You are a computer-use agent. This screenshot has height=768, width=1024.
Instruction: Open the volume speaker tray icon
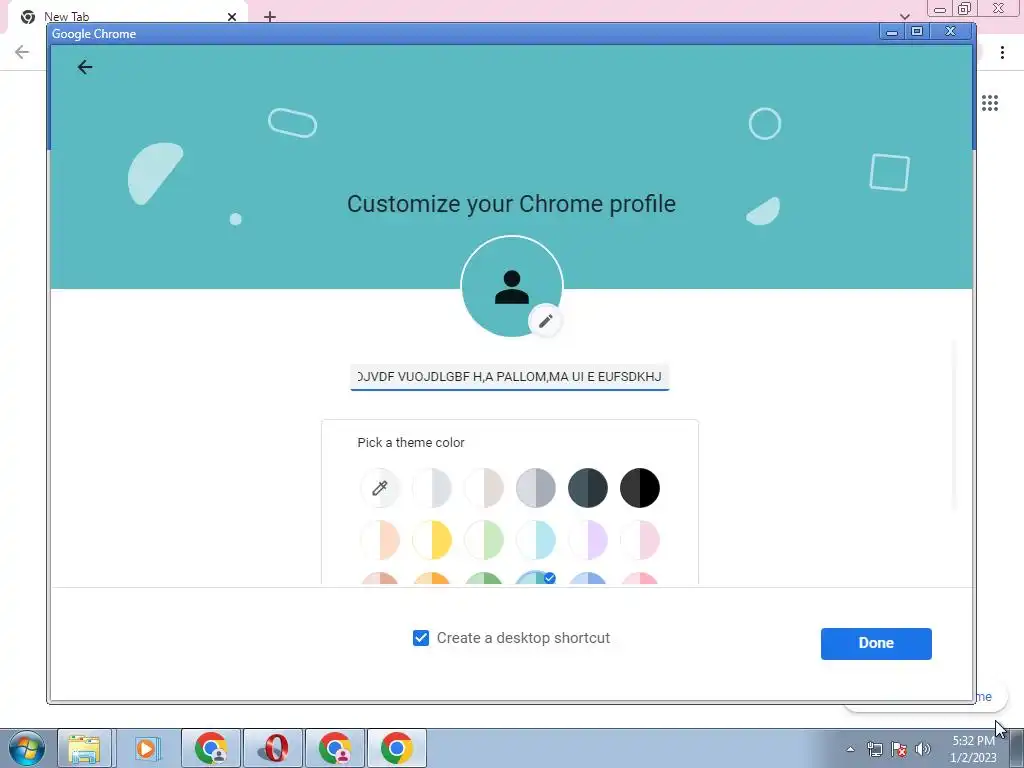tap(923, 749)
